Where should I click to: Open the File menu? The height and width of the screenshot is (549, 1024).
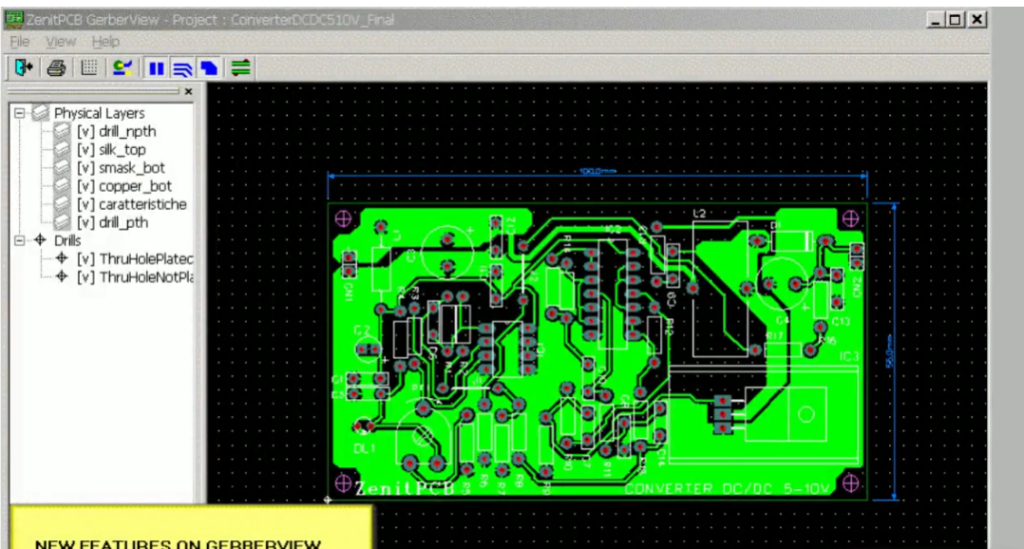pos(20,42)
